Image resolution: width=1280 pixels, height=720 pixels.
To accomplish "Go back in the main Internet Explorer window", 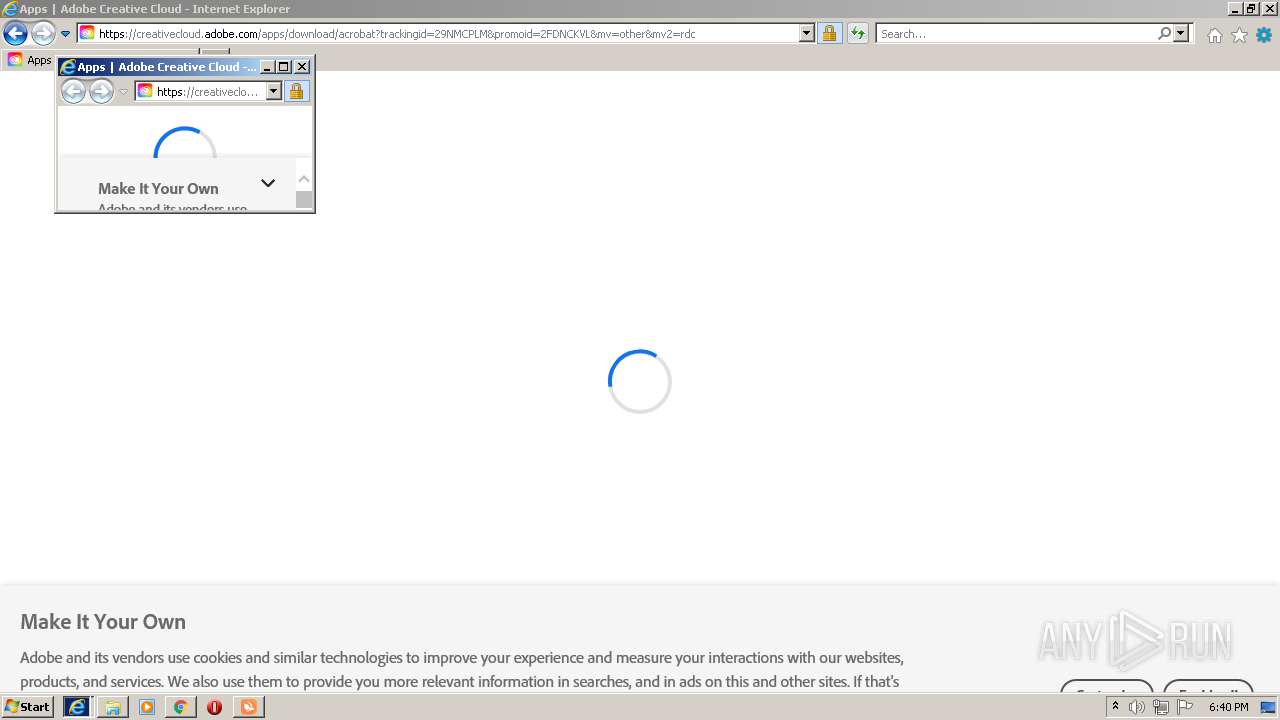I will click(x=15, y=34).
